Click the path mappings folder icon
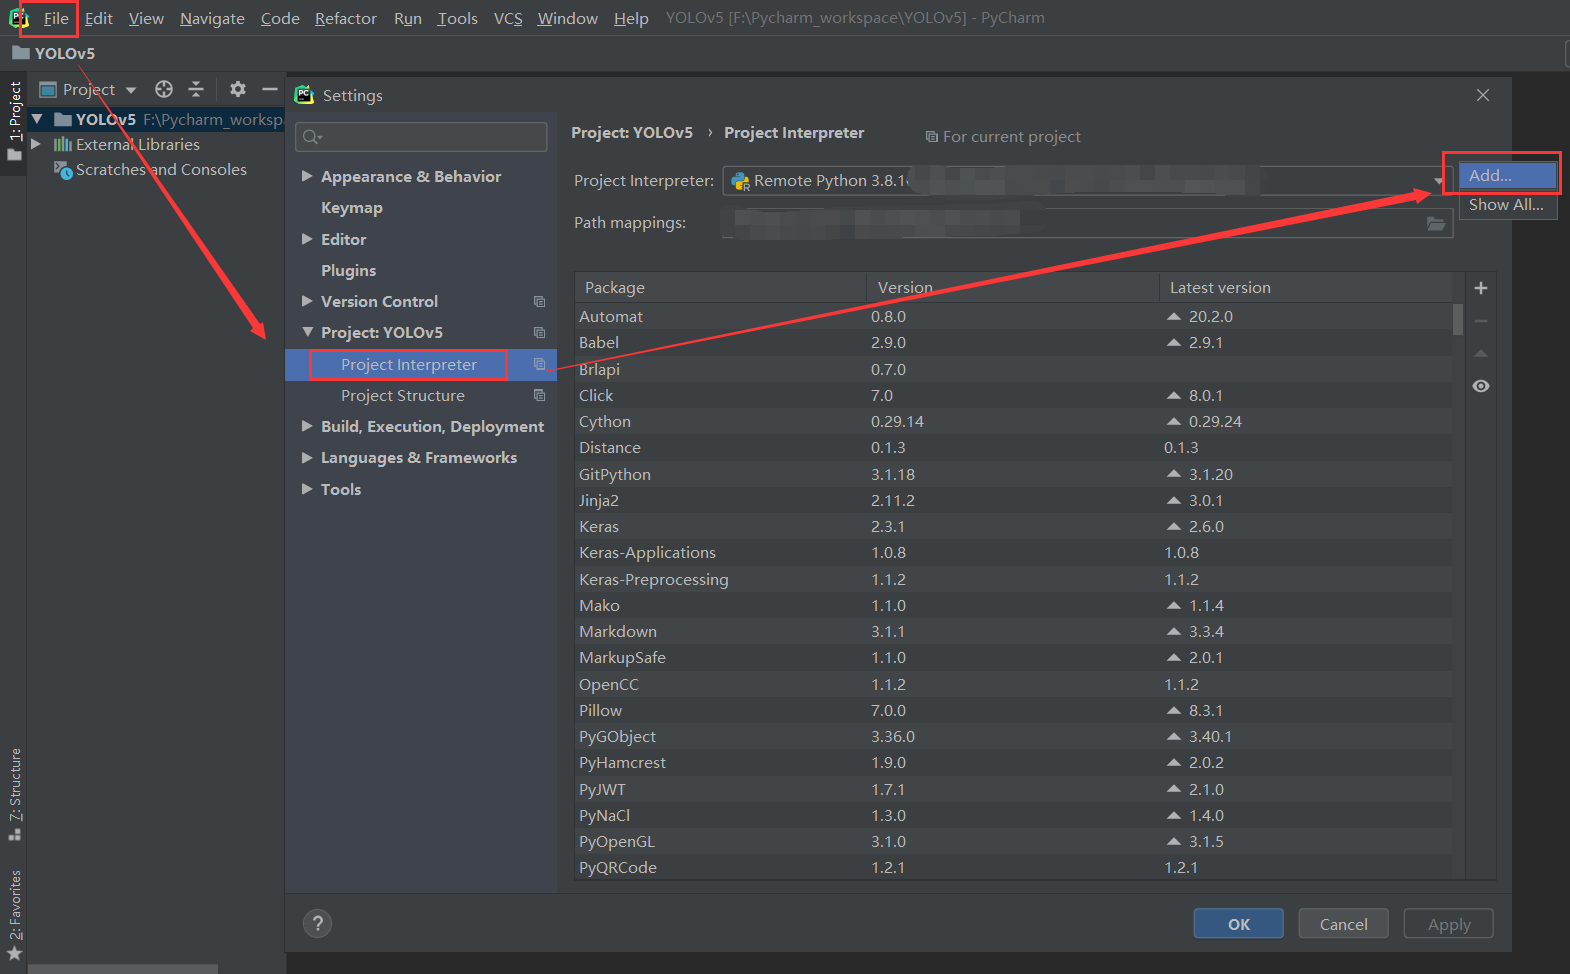This screenshot has height=974, width=1570. 1436,223
